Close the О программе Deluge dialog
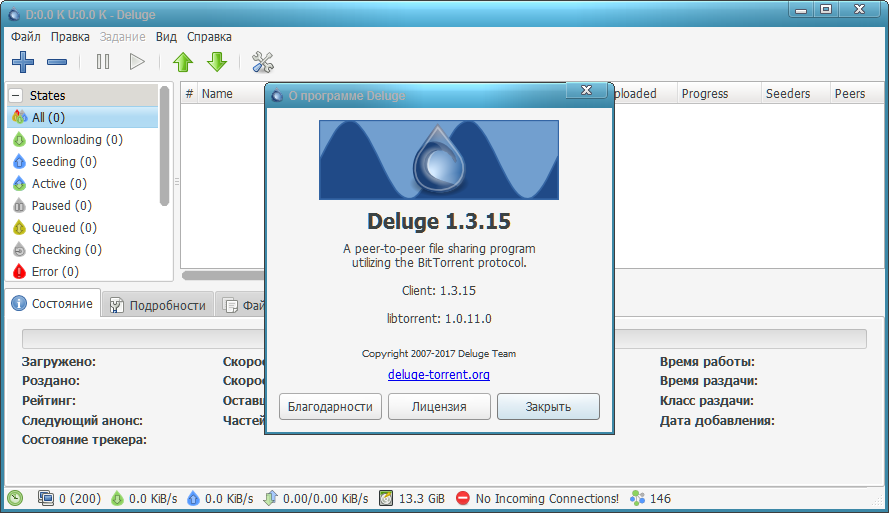 tap(586, 91)
